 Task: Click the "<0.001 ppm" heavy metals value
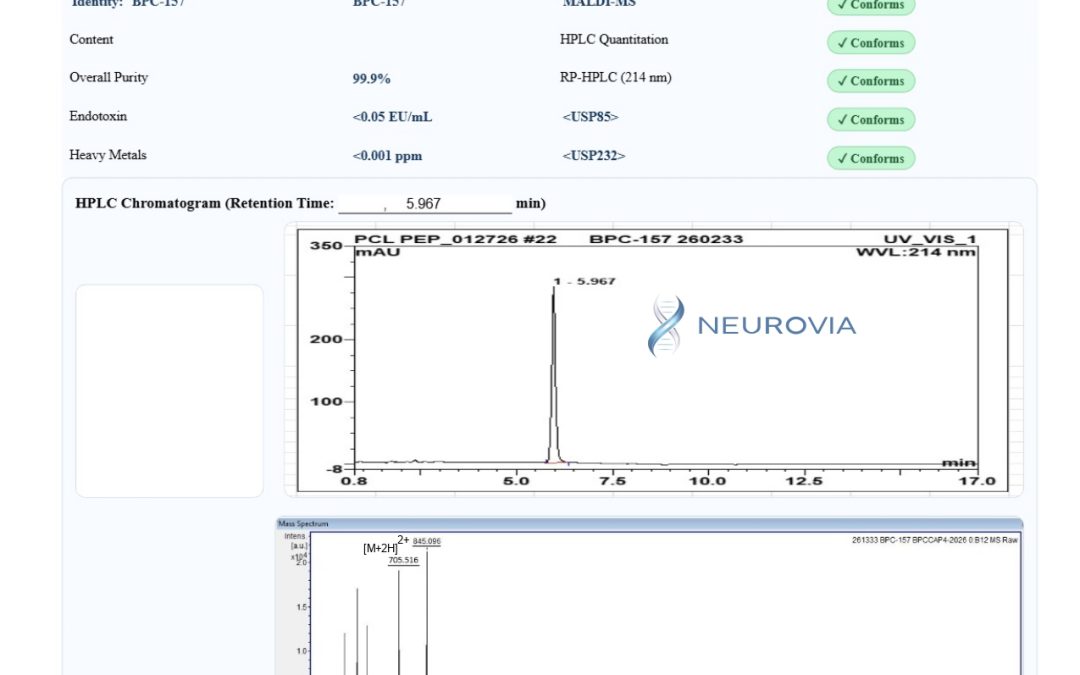[387, 156]
